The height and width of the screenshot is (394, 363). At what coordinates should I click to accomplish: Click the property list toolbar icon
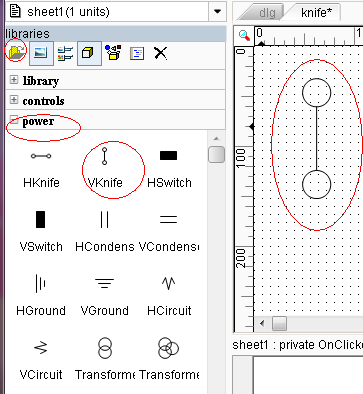(65, 53)
